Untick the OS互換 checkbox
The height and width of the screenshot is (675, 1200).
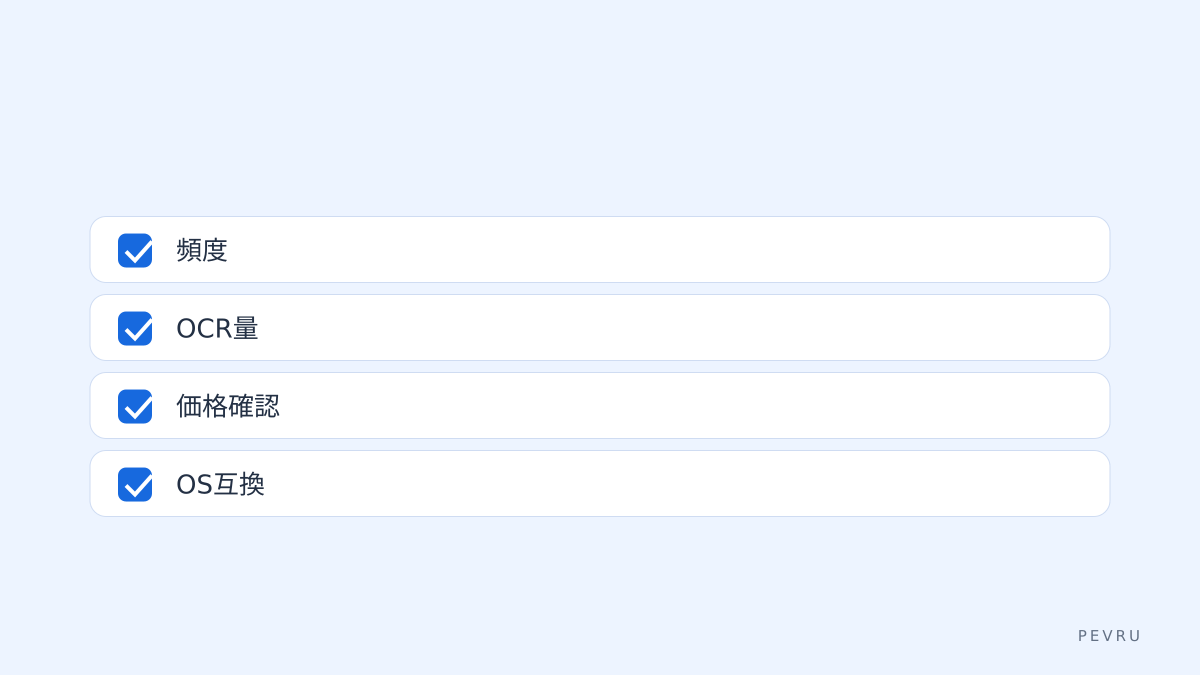click(135, 484)
